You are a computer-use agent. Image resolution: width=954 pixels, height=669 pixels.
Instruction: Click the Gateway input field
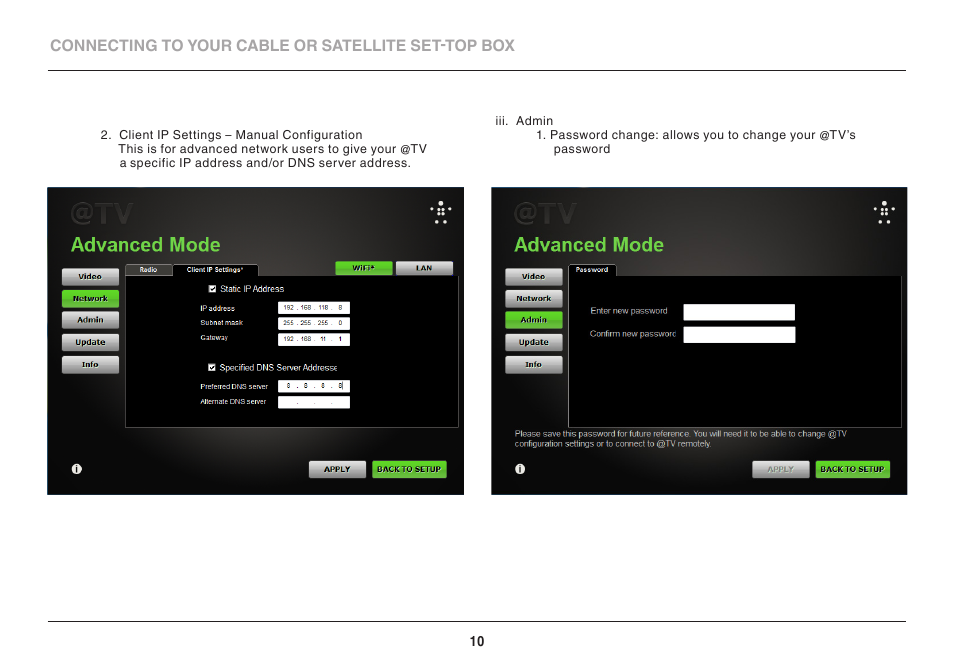[314, 339]
